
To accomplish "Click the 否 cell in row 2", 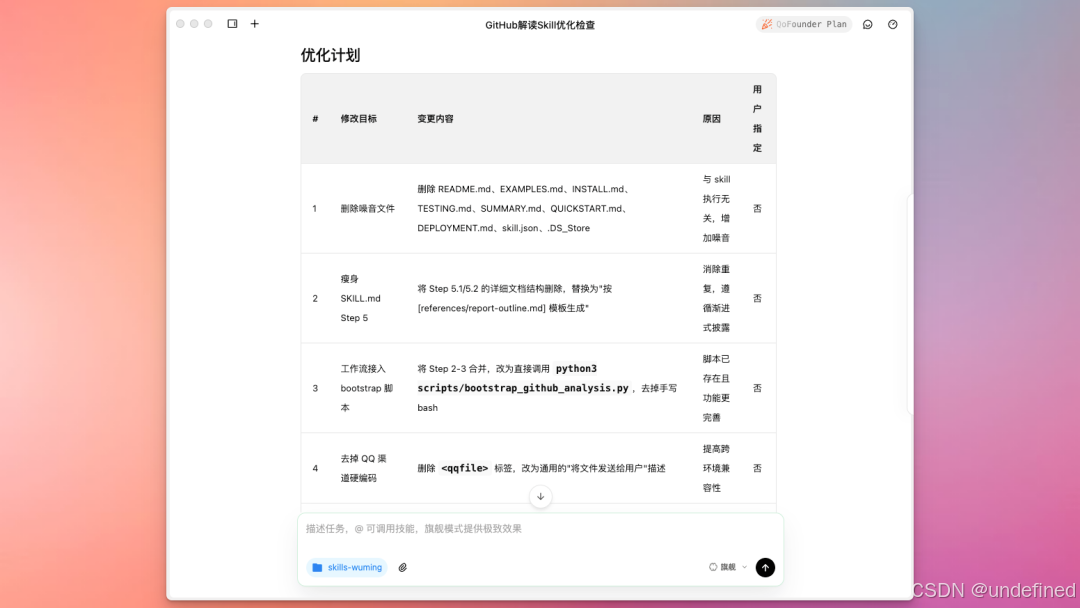I will coord(757,298).
